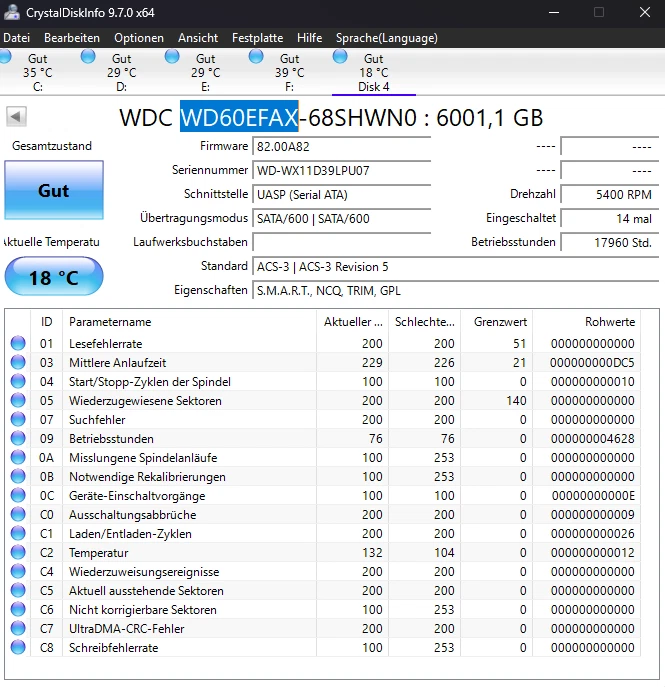The image size is (665, 687).
Task: Click the Gut health status button
Action: pyautogui.click(x=53, y=191)
